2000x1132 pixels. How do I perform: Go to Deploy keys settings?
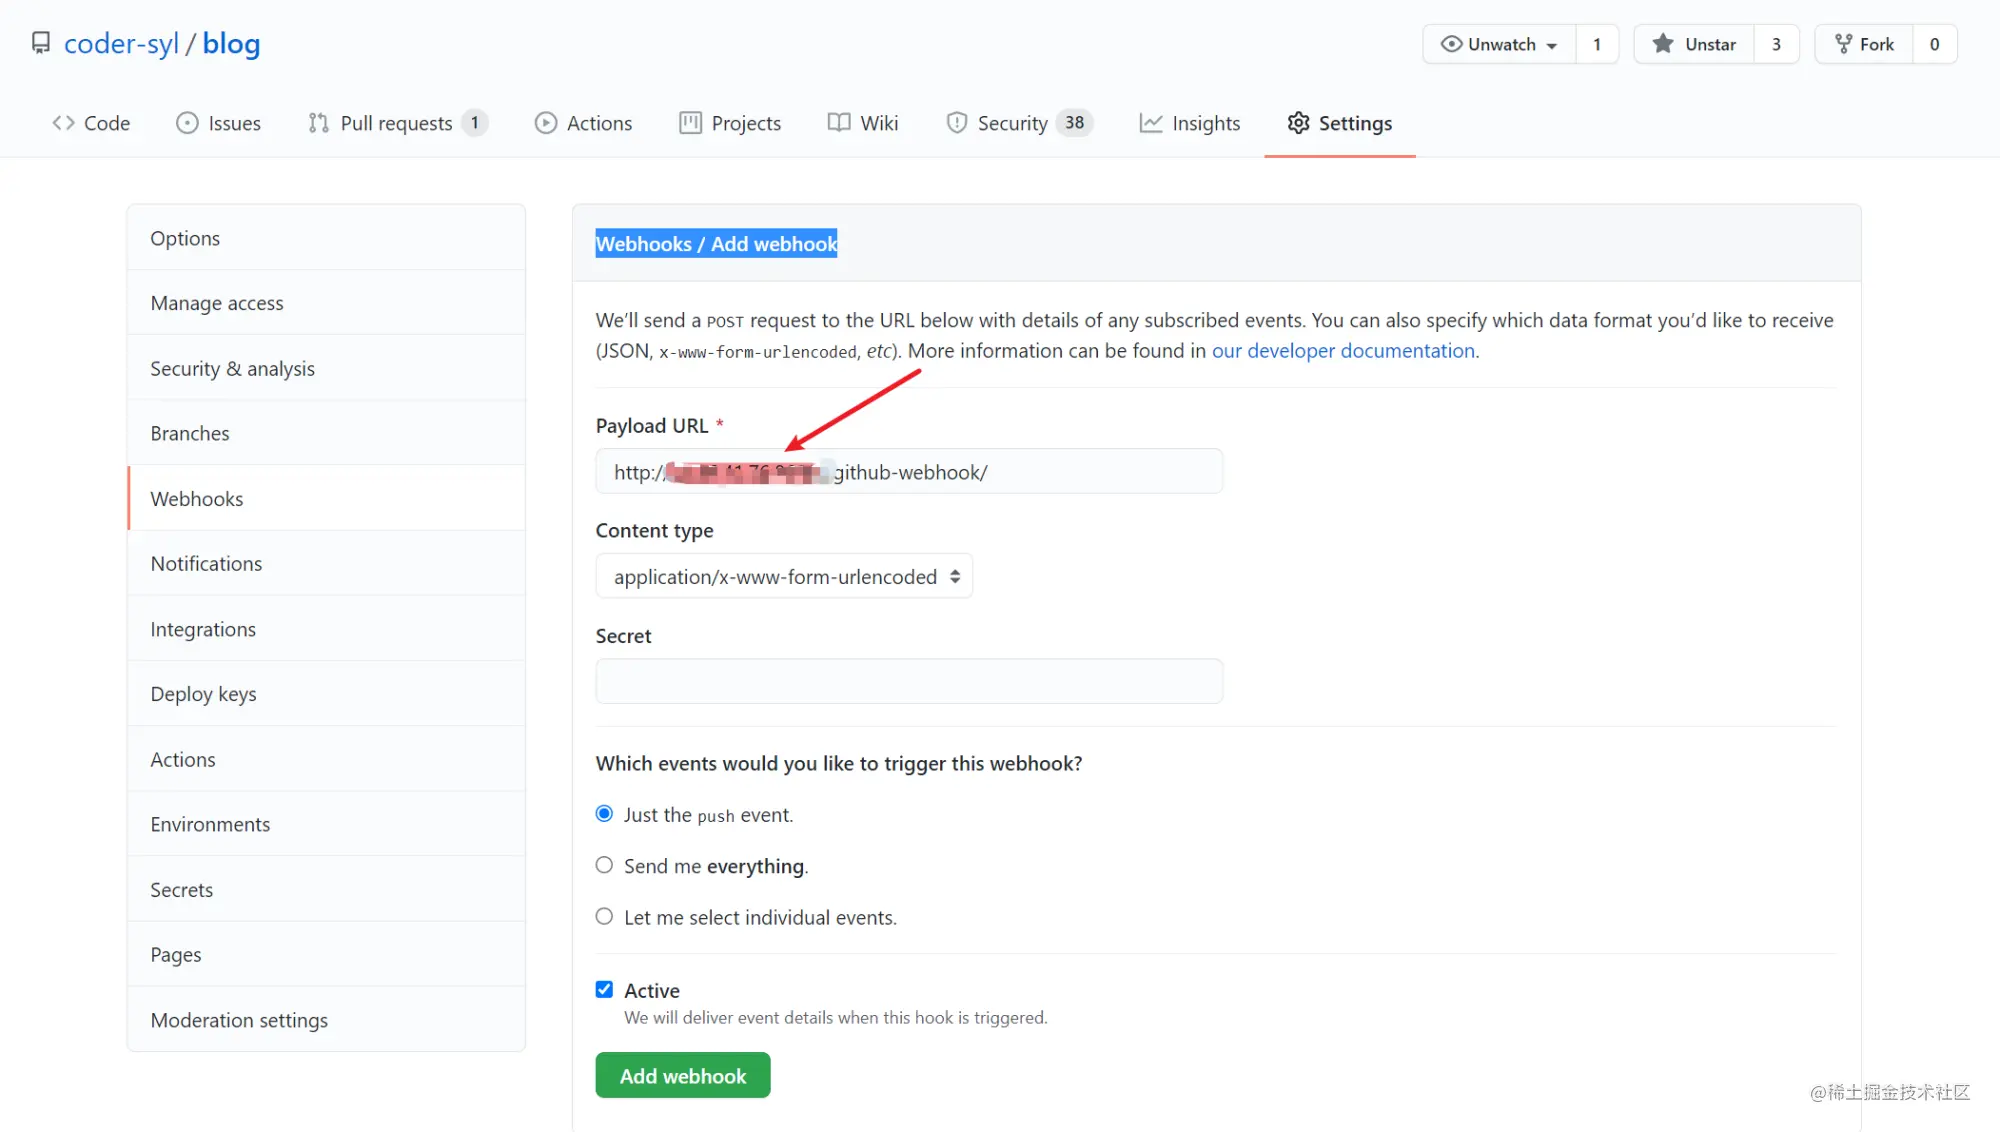pos(327,694)
